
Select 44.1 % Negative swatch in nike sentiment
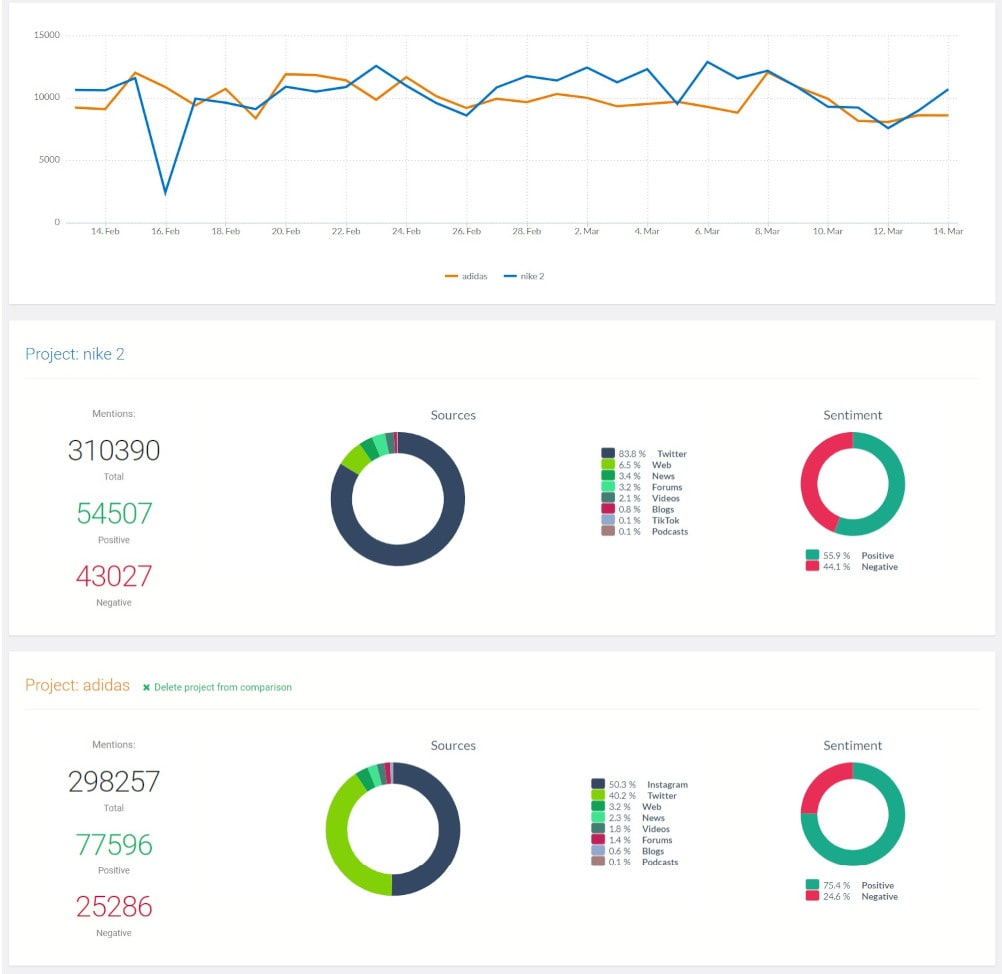(x=812, y=566)
